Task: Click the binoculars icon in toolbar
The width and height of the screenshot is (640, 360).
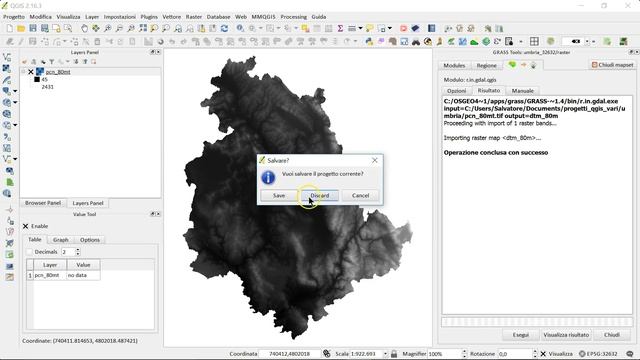Action: (416, 42)
